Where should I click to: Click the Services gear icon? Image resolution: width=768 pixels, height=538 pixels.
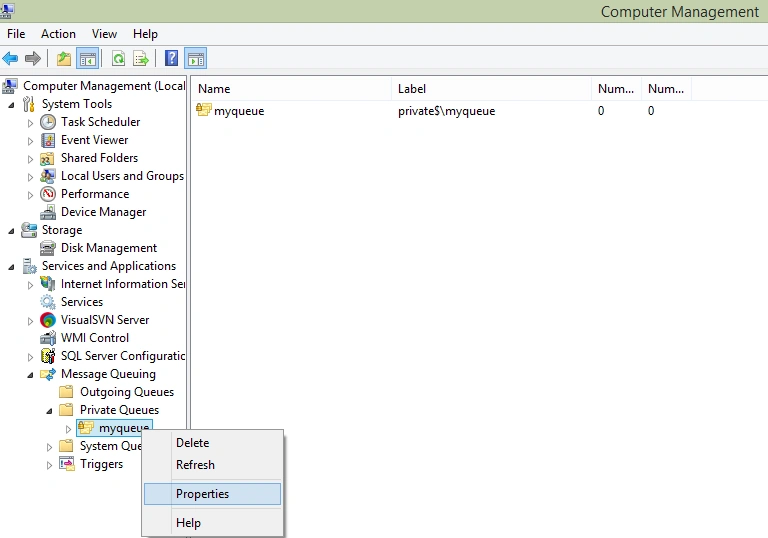tap(48, 302)
